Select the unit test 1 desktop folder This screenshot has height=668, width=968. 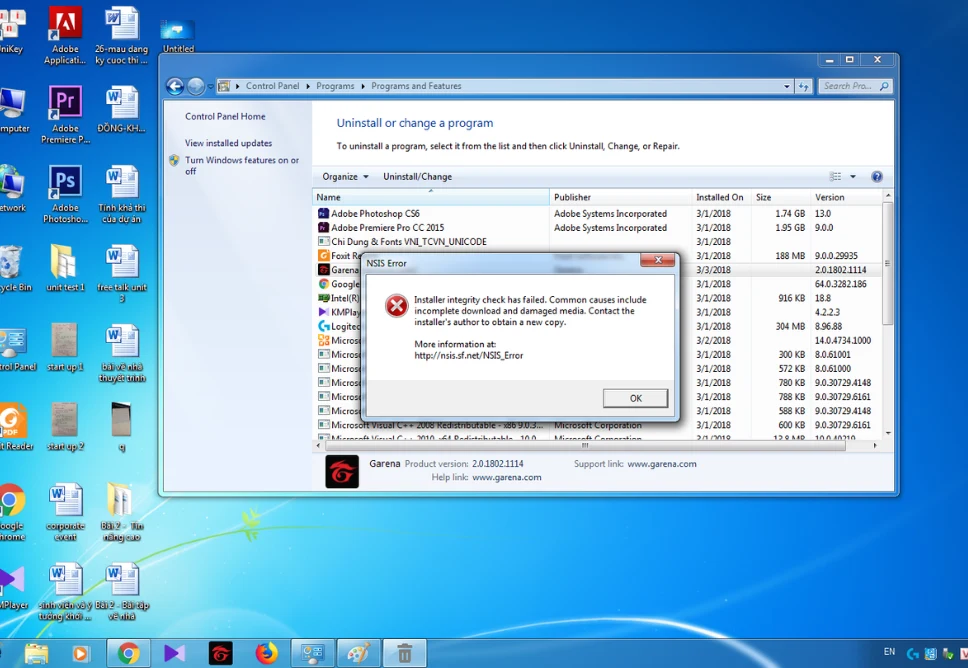(65, 268)
